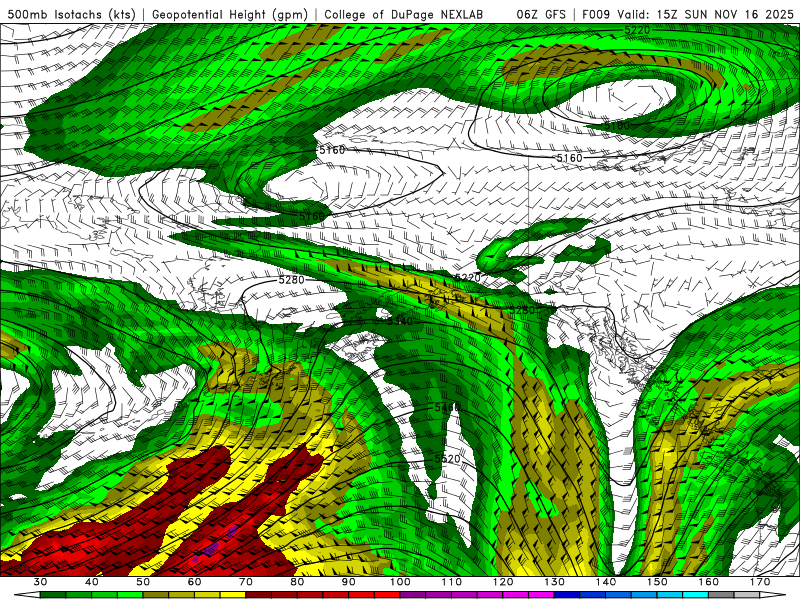Click the 'Valid: 15Z SUN NOV 16 2025' time
800x600 pixels.
pyautogui.click(x=707, y=14)
